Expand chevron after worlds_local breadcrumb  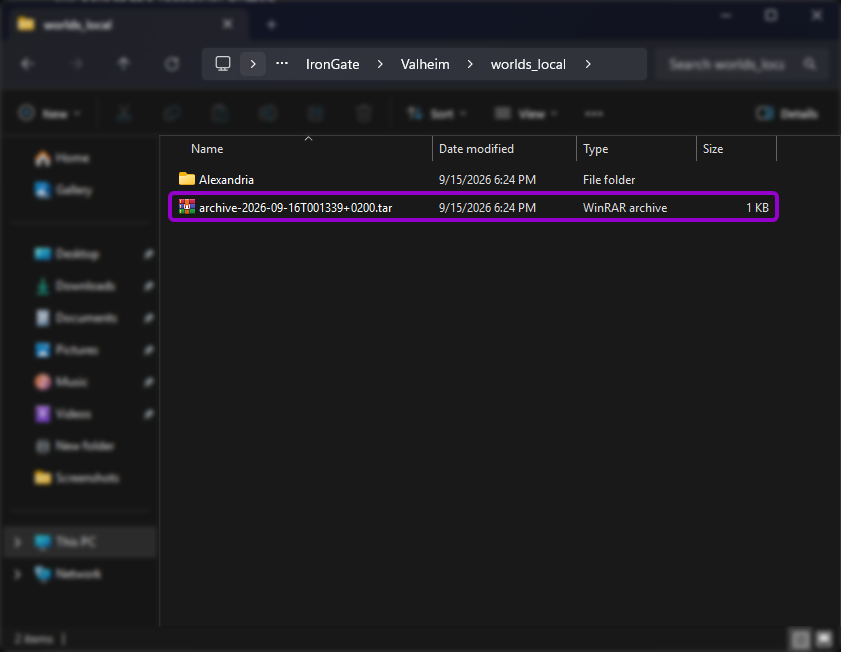point(588,64)
